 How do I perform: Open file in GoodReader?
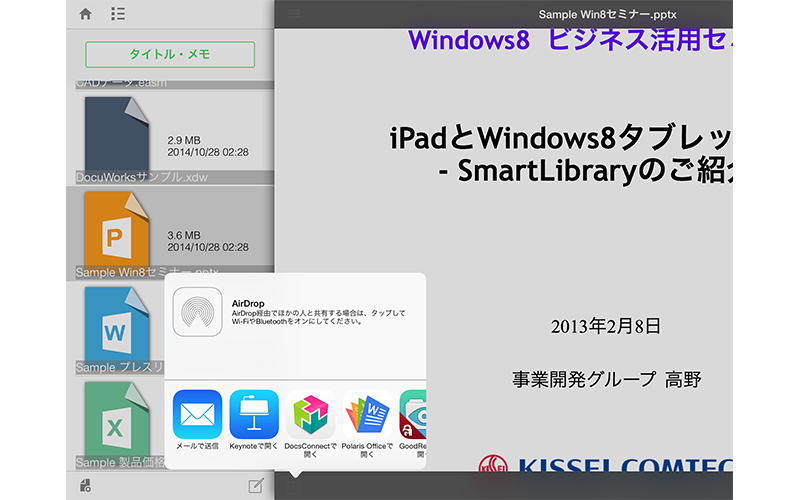pyautogui.click(x=413, y=414)
